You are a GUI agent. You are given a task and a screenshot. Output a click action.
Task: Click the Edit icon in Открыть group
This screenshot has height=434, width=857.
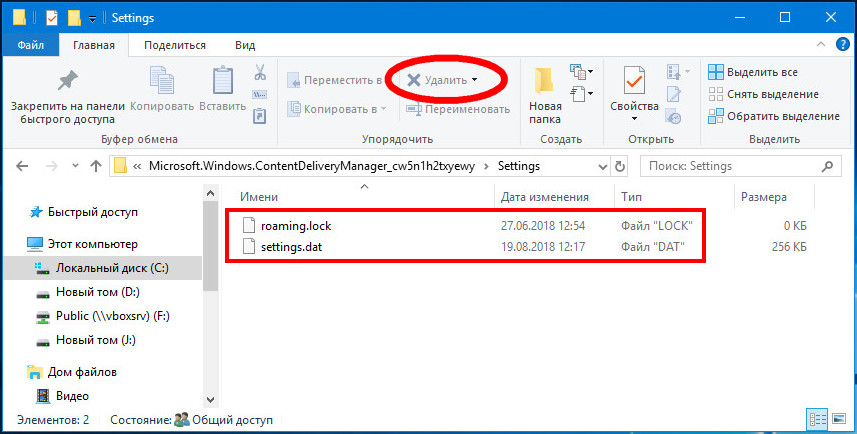point(673,94)
